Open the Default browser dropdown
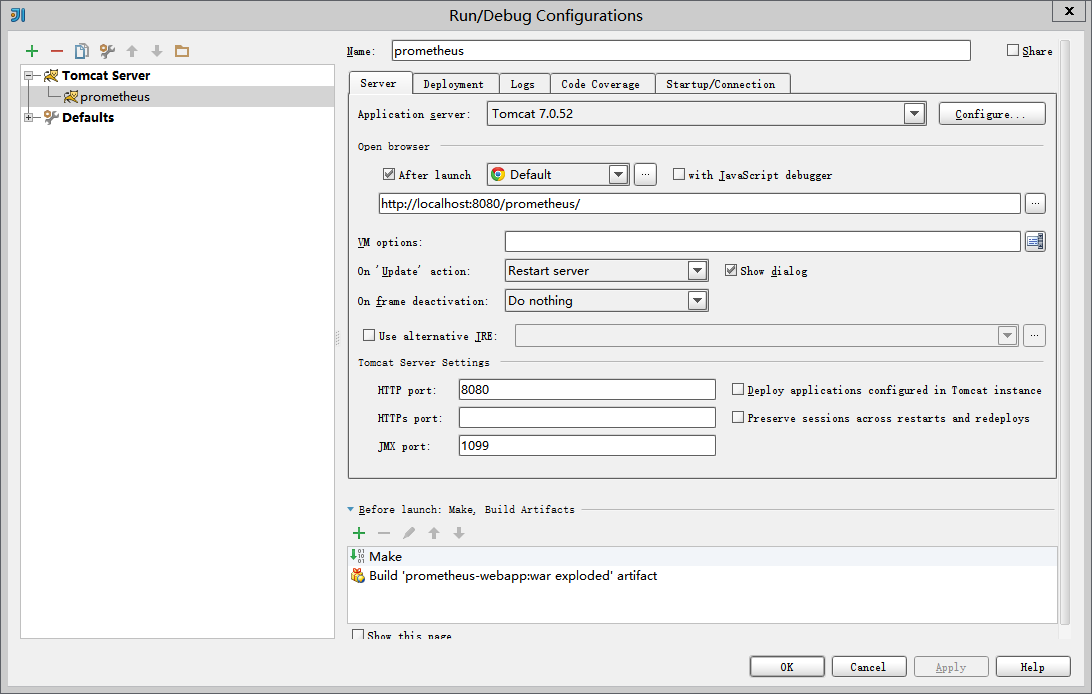The image size is (1092, 694). coord(618,174)
